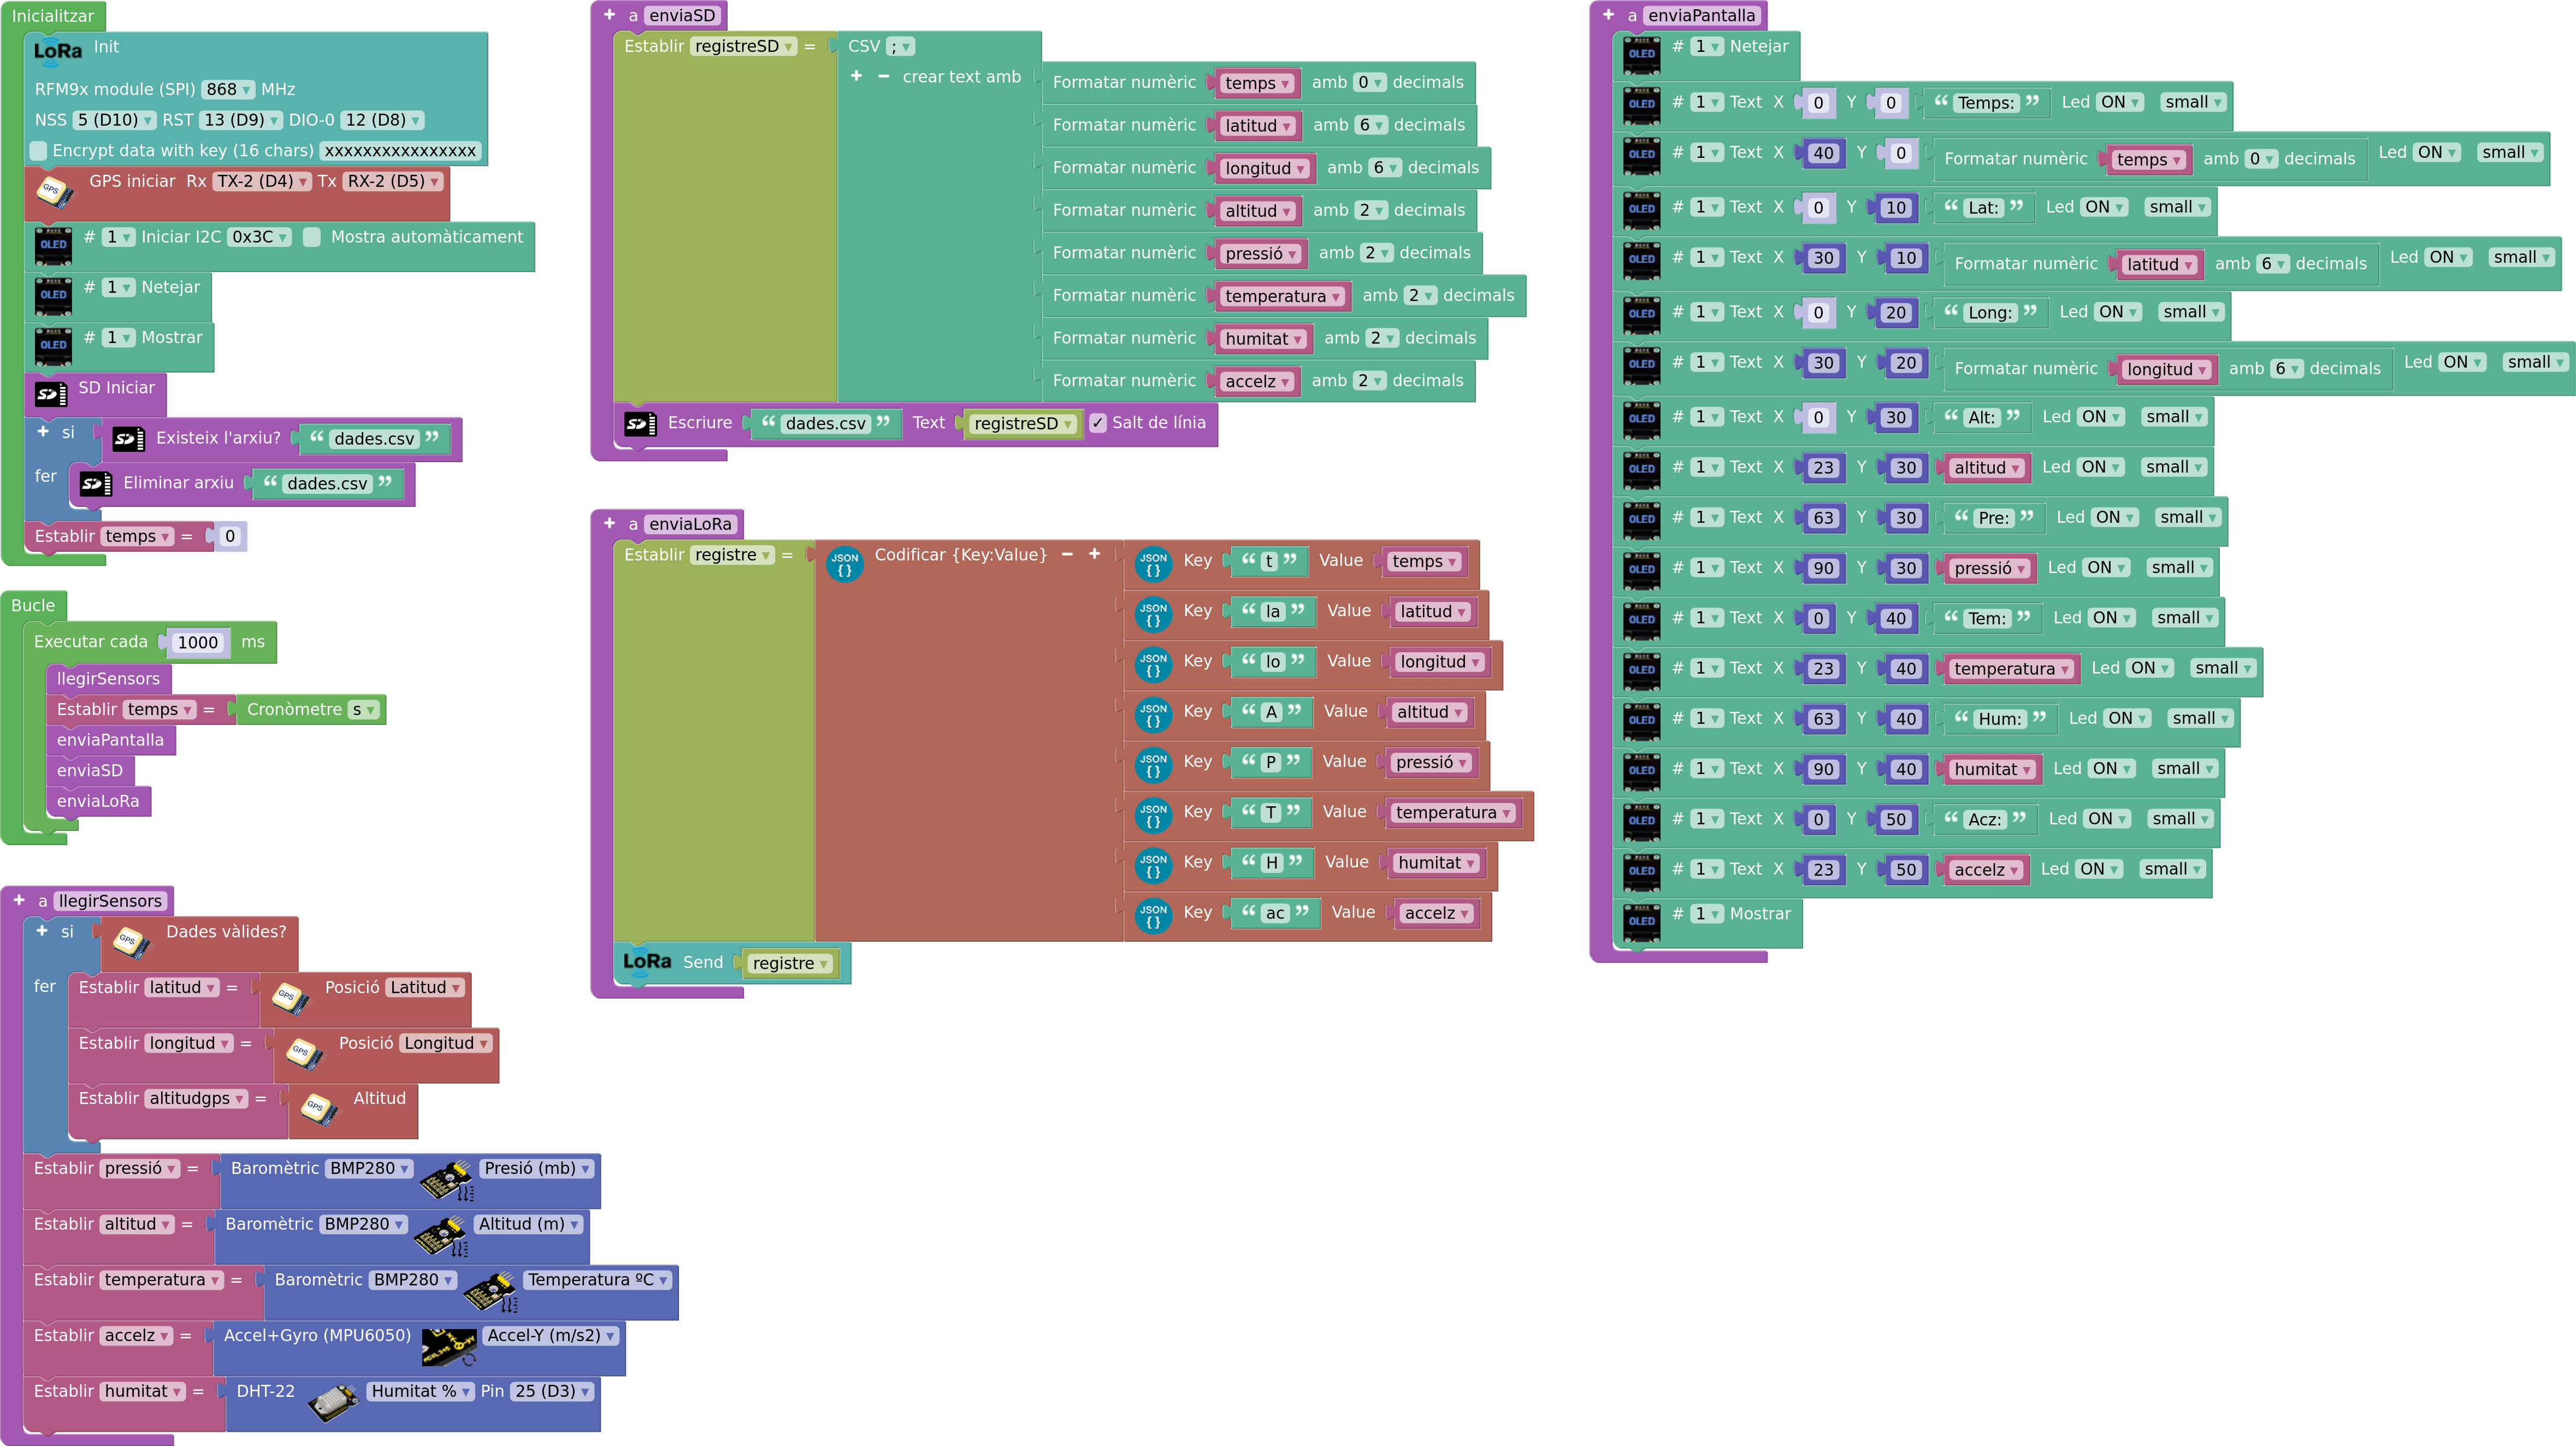
Task: Toggle the Mostra automàticament checkbox
Action: click(x=312, y=237)
